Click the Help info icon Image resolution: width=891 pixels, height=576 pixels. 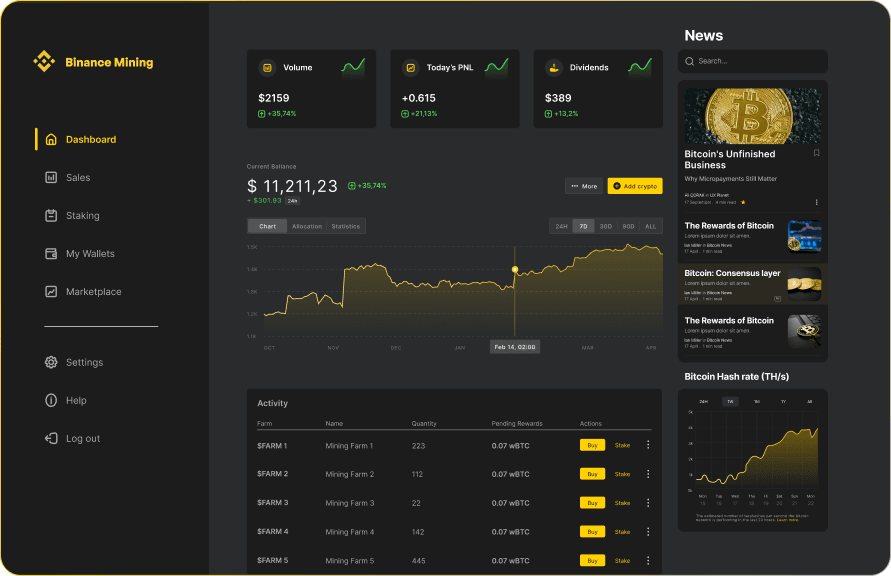51,400
